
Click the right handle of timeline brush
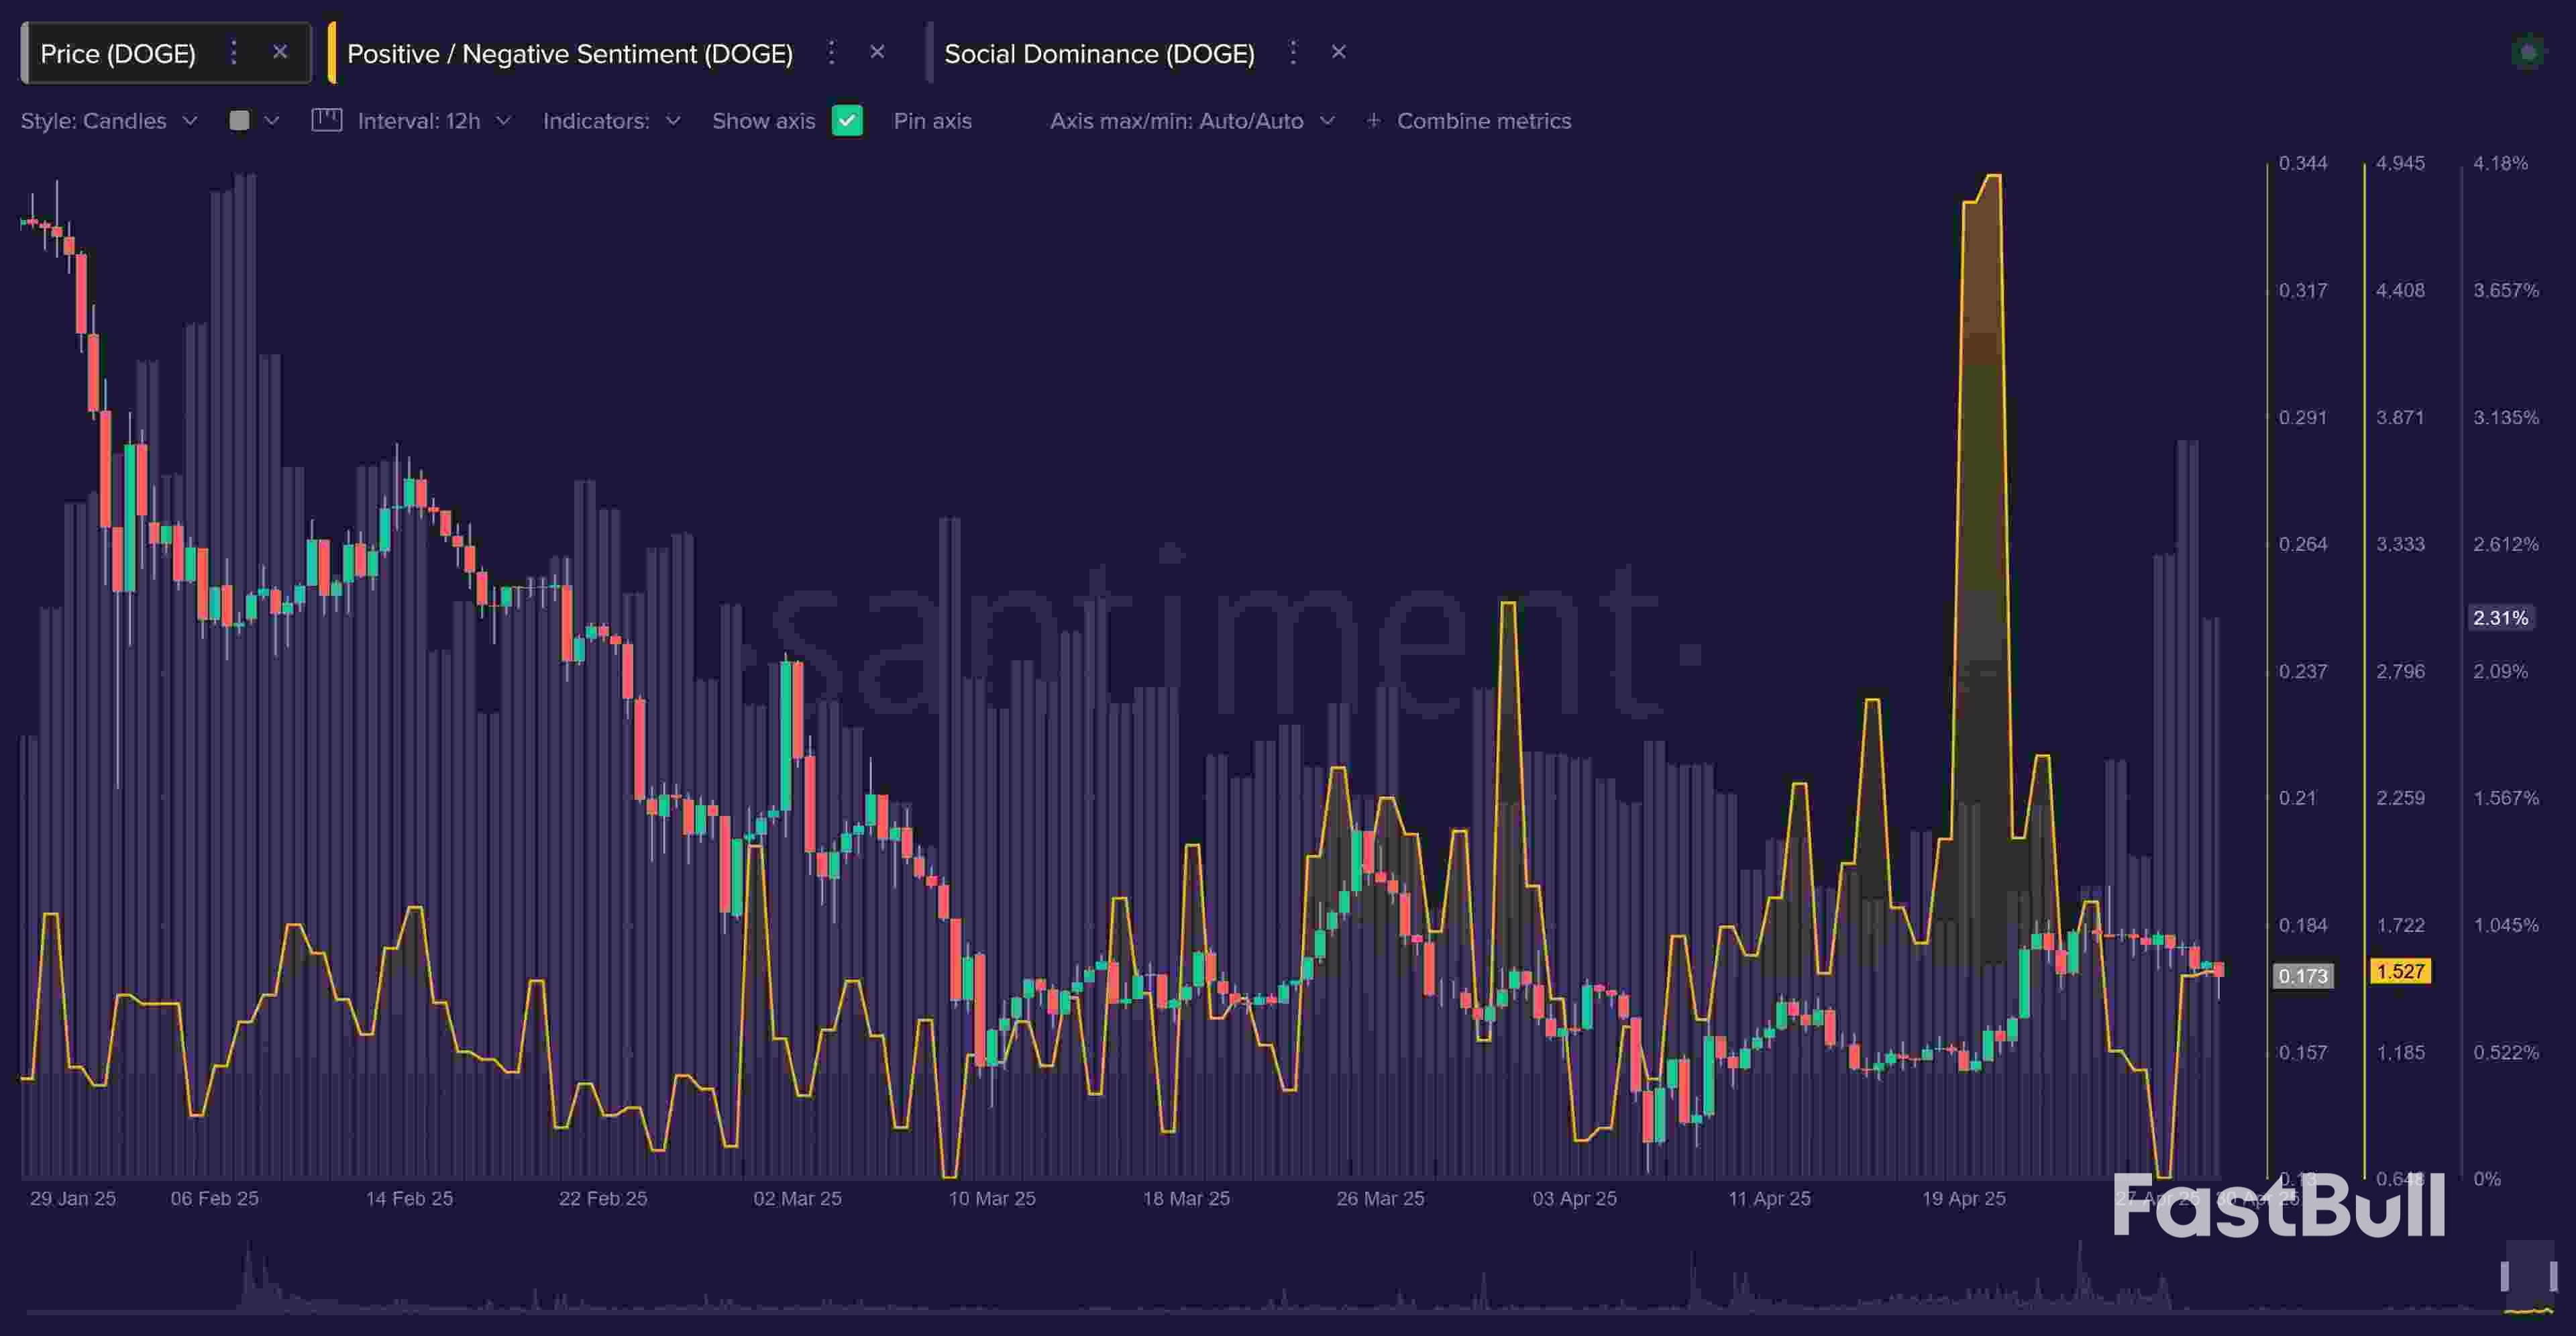[2553, 1277]
